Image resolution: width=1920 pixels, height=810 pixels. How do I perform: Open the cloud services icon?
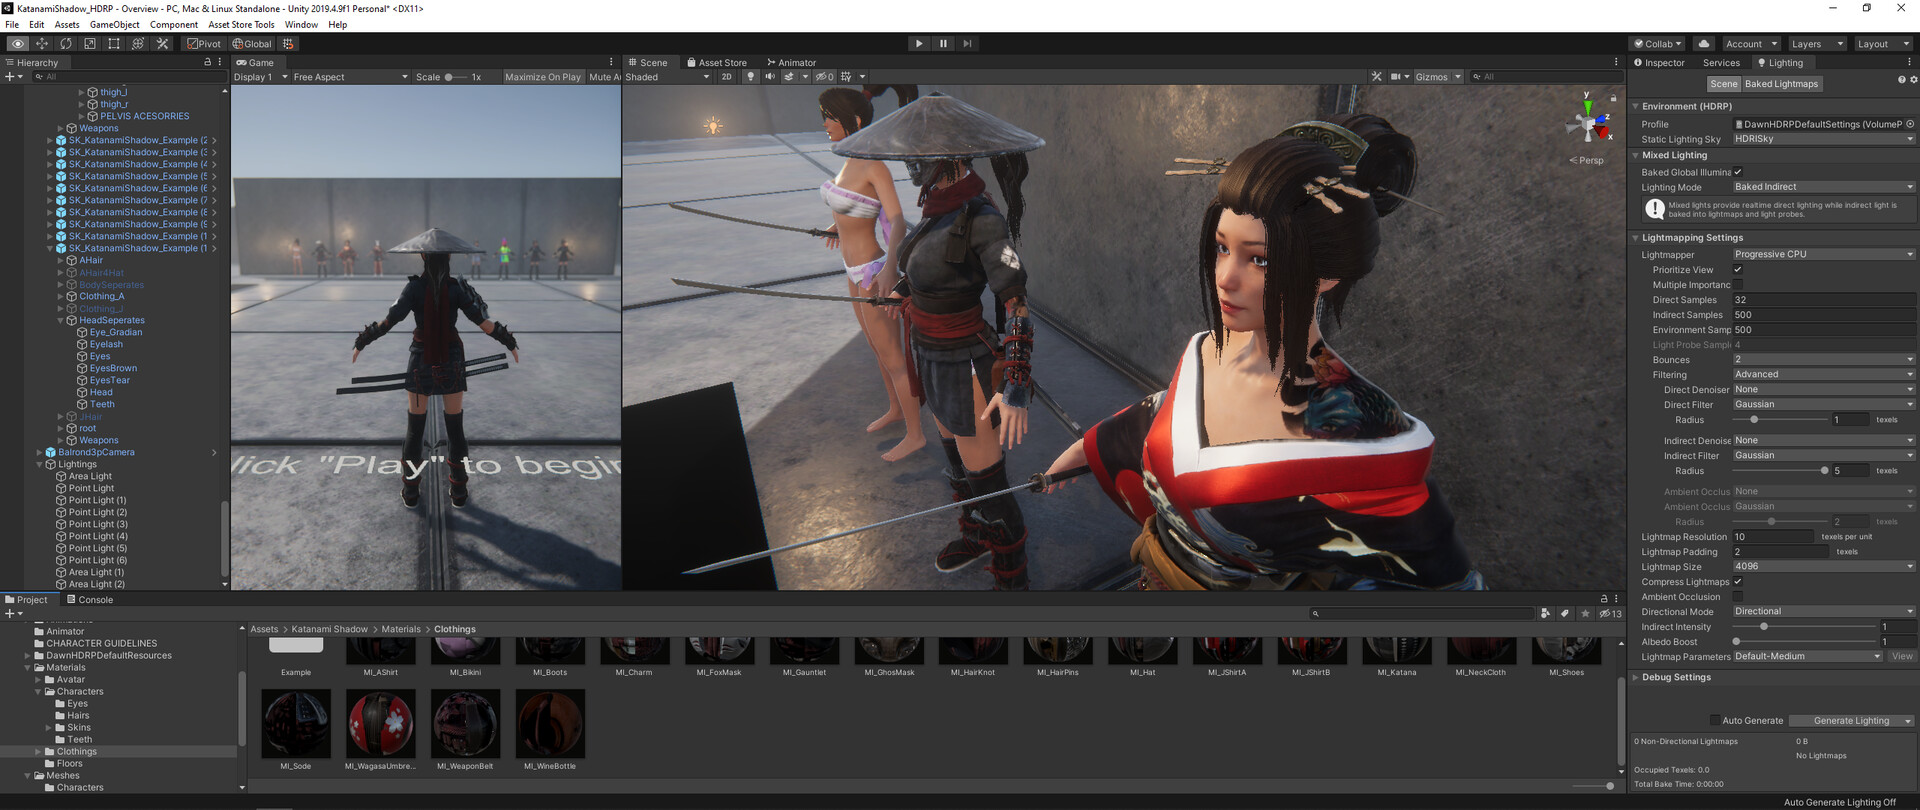[1704, 44]
